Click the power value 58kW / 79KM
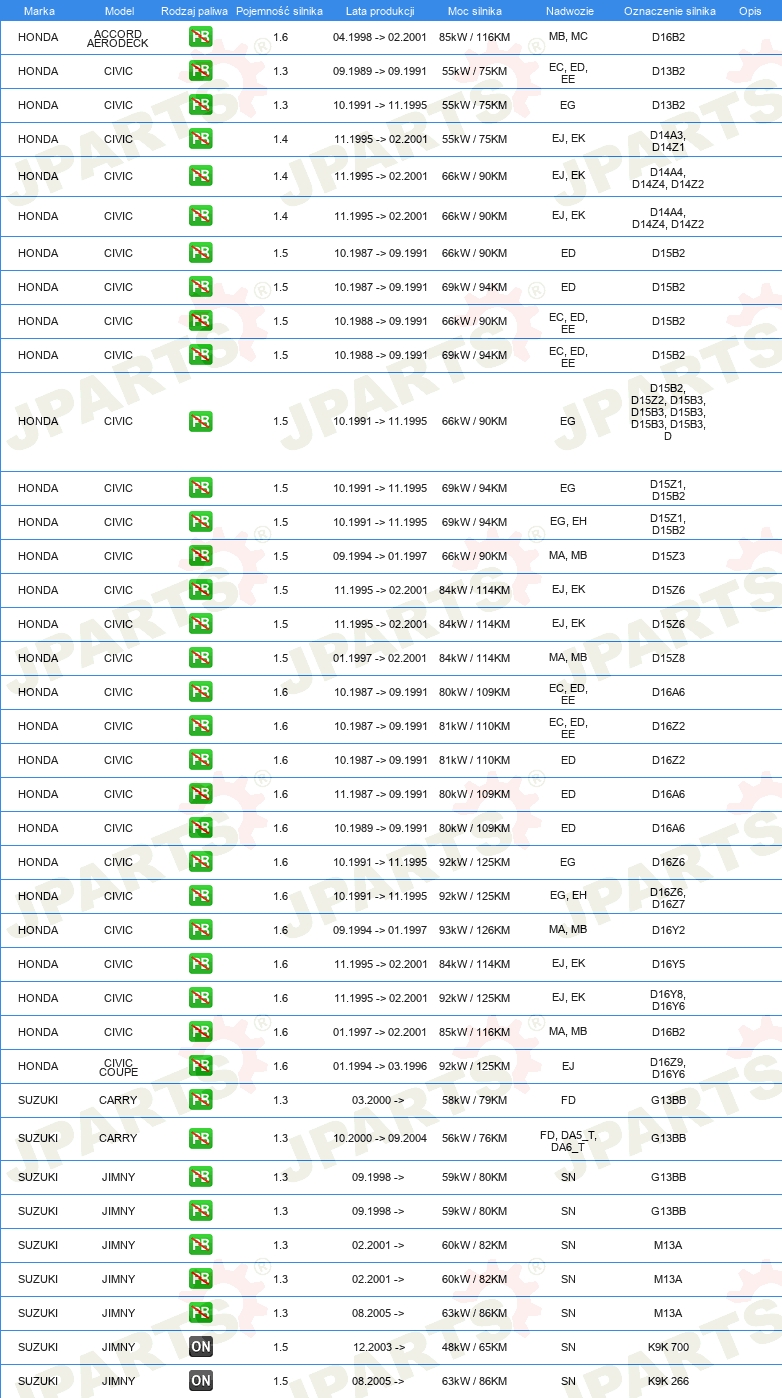This screenshot has width=782, height=1398. (x=475, y=1100)
